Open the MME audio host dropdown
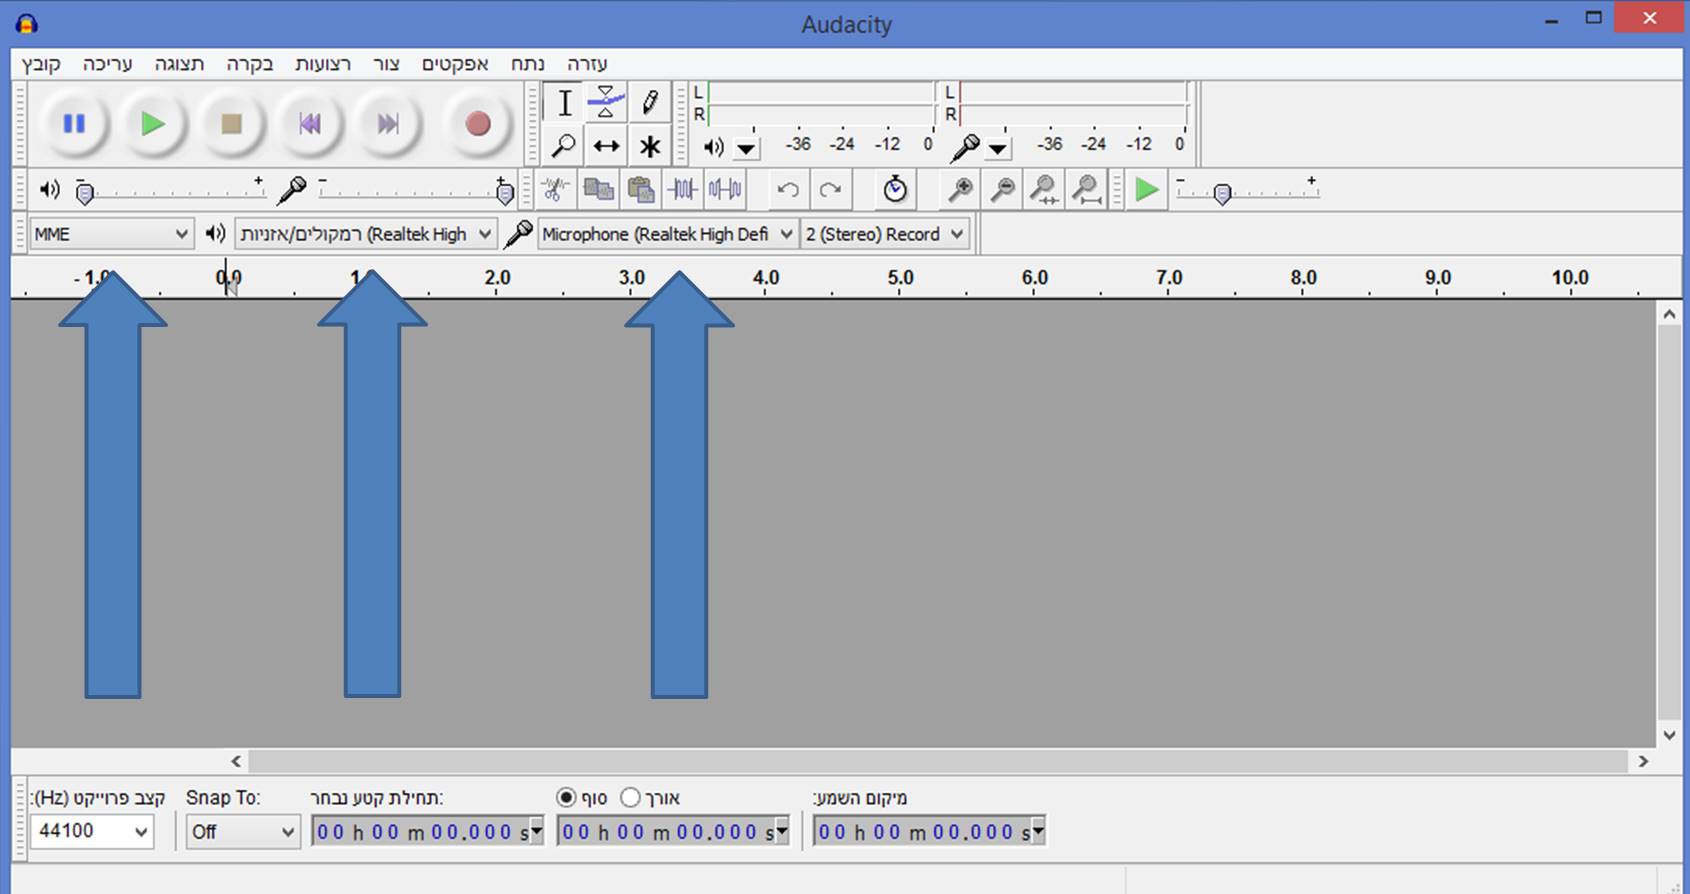1690x894 pixels. [x=111, y=234]
